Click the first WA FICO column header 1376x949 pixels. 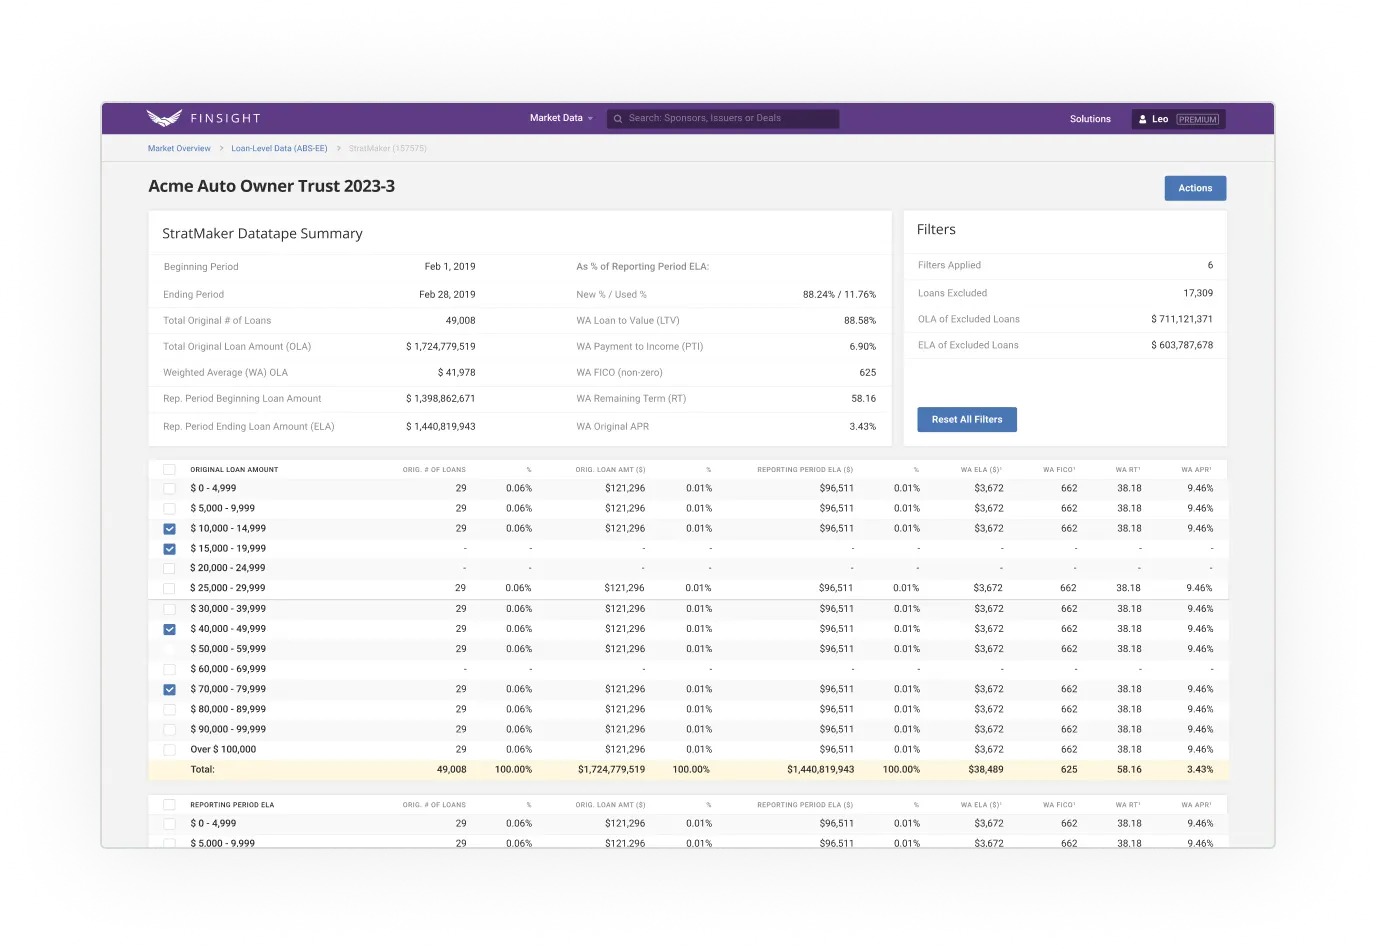pos(1059,469)
